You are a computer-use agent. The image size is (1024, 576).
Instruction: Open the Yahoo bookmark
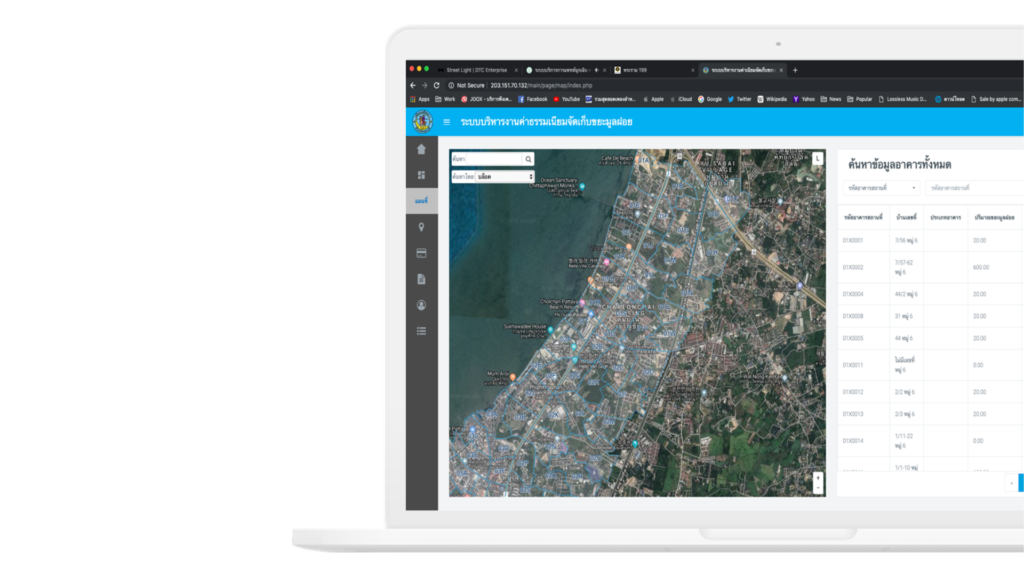pos(804,99)
